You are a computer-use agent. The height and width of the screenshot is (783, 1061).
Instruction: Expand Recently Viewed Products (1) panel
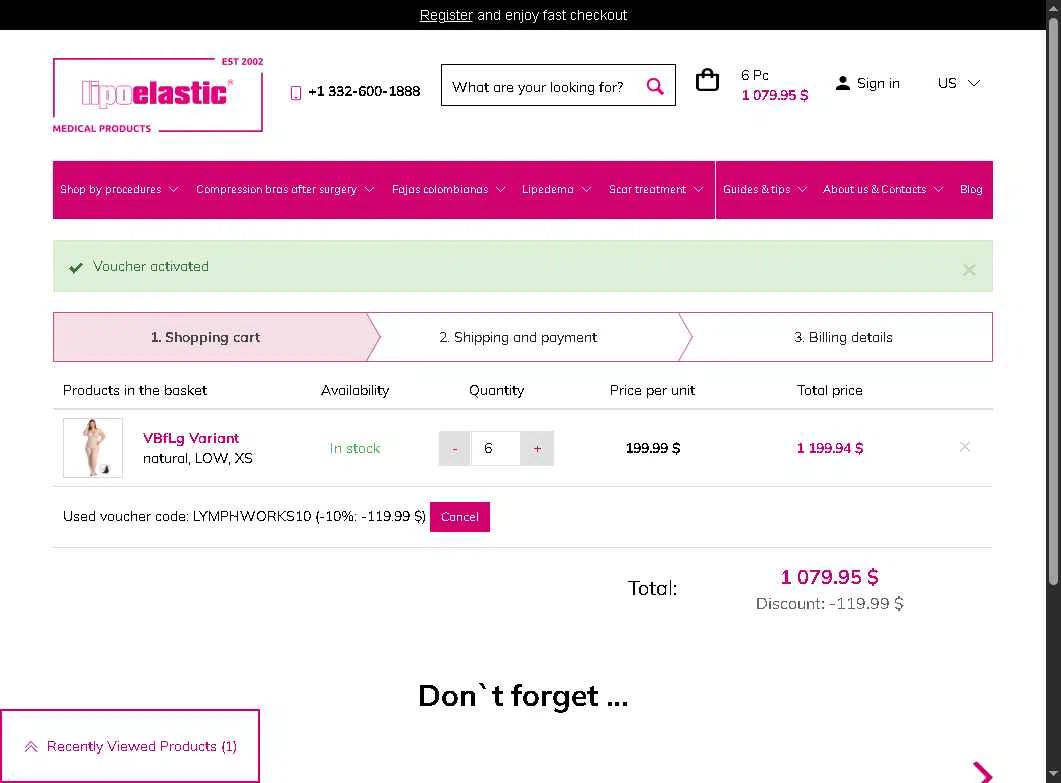coord(130,746)
